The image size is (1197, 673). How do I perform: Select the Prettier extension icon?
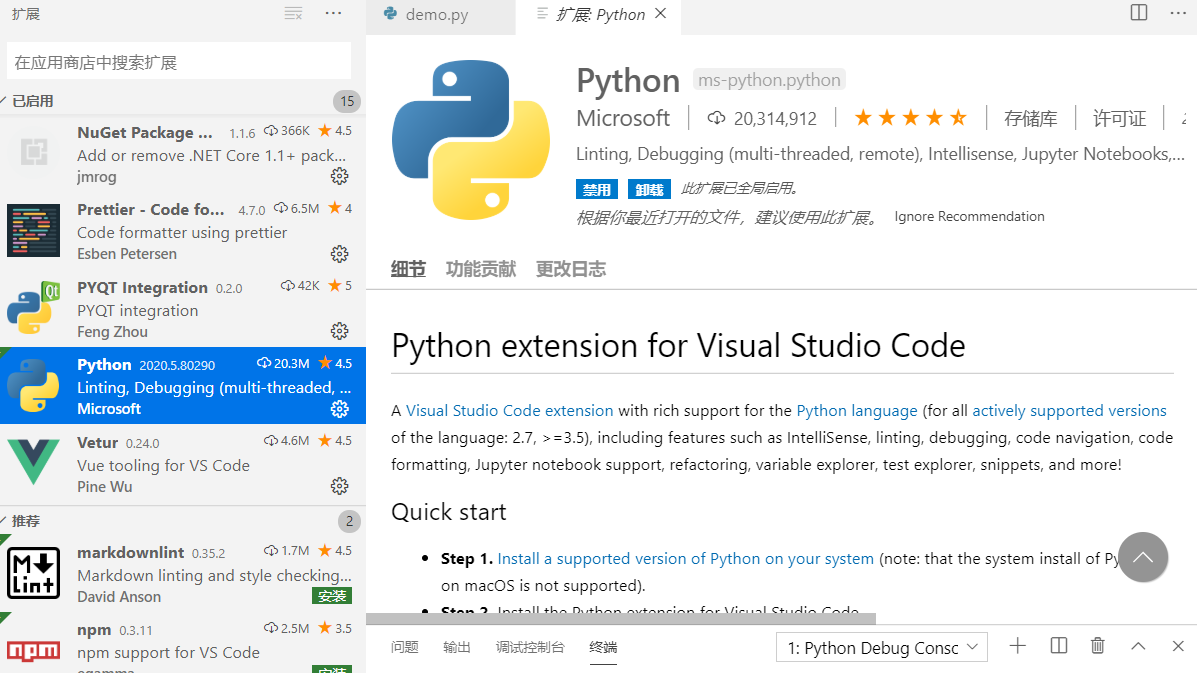34,230
